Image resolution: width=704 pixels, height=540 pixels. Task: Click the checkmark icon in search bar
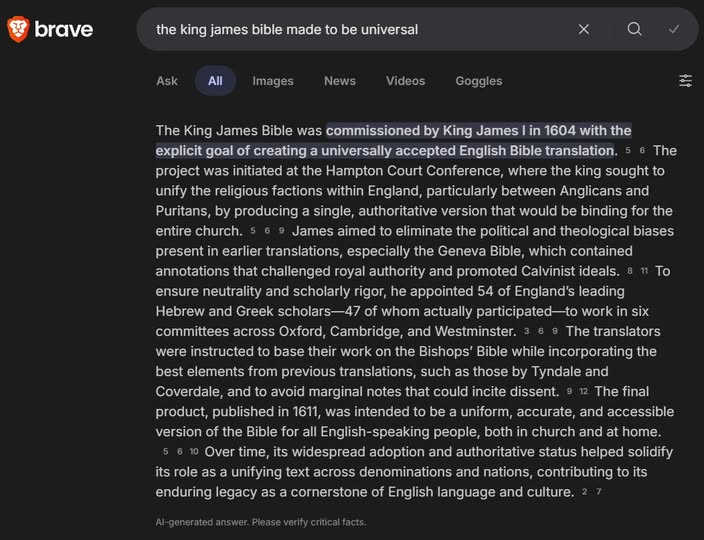[674, 29]
